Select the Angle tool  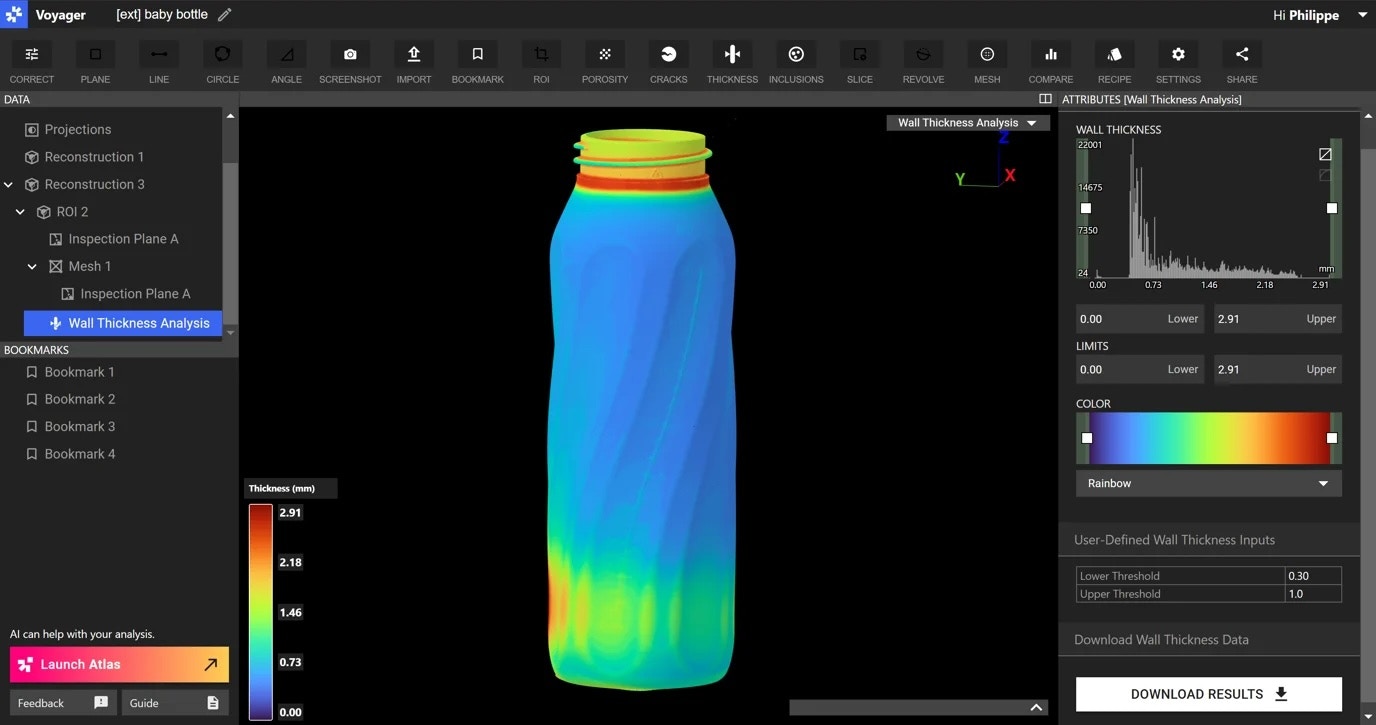(286, 63)
